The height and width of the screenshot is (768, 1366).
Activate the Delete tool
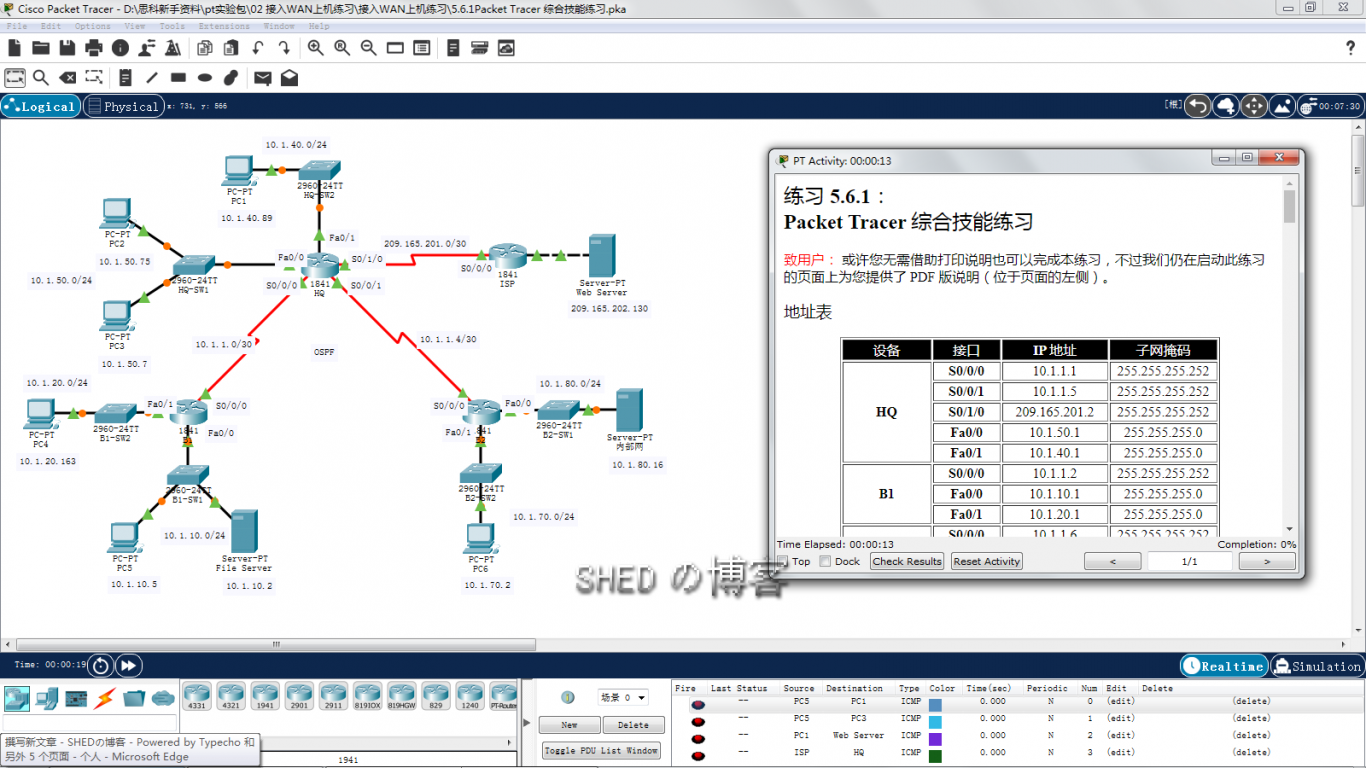tap(67, 77)
